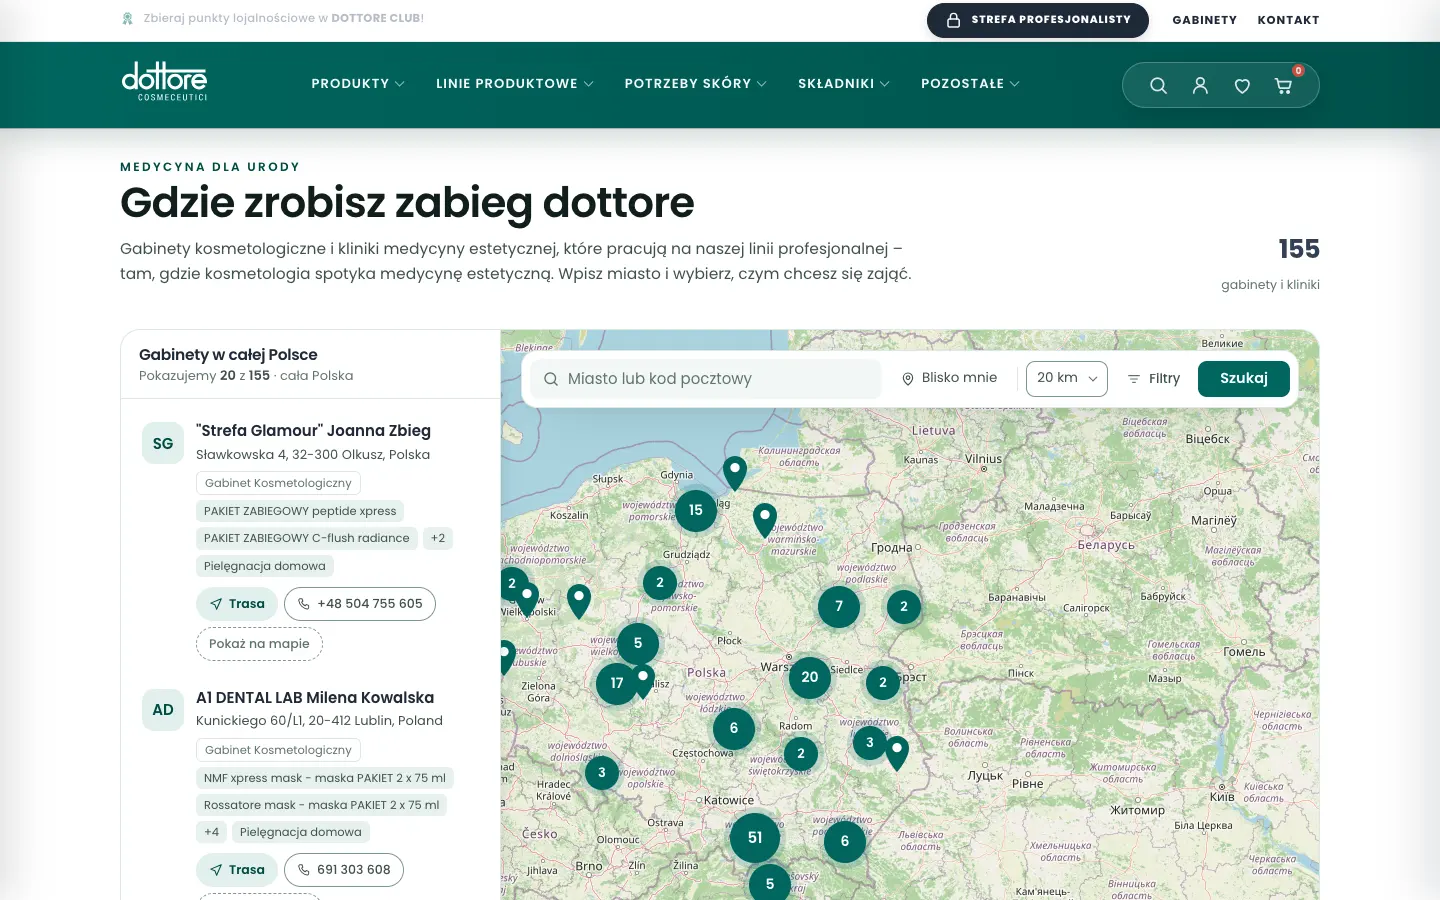Call number 691 303 608
1440x900 pixels.
pos(344,870)
